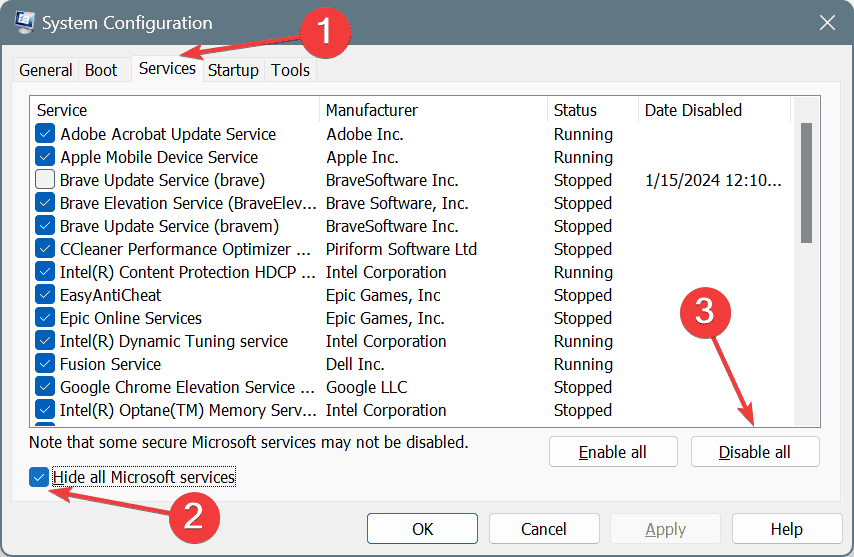Toggle Google Chrome Elevation Service checkbox

pyautogui.click(x=45, y=387)
